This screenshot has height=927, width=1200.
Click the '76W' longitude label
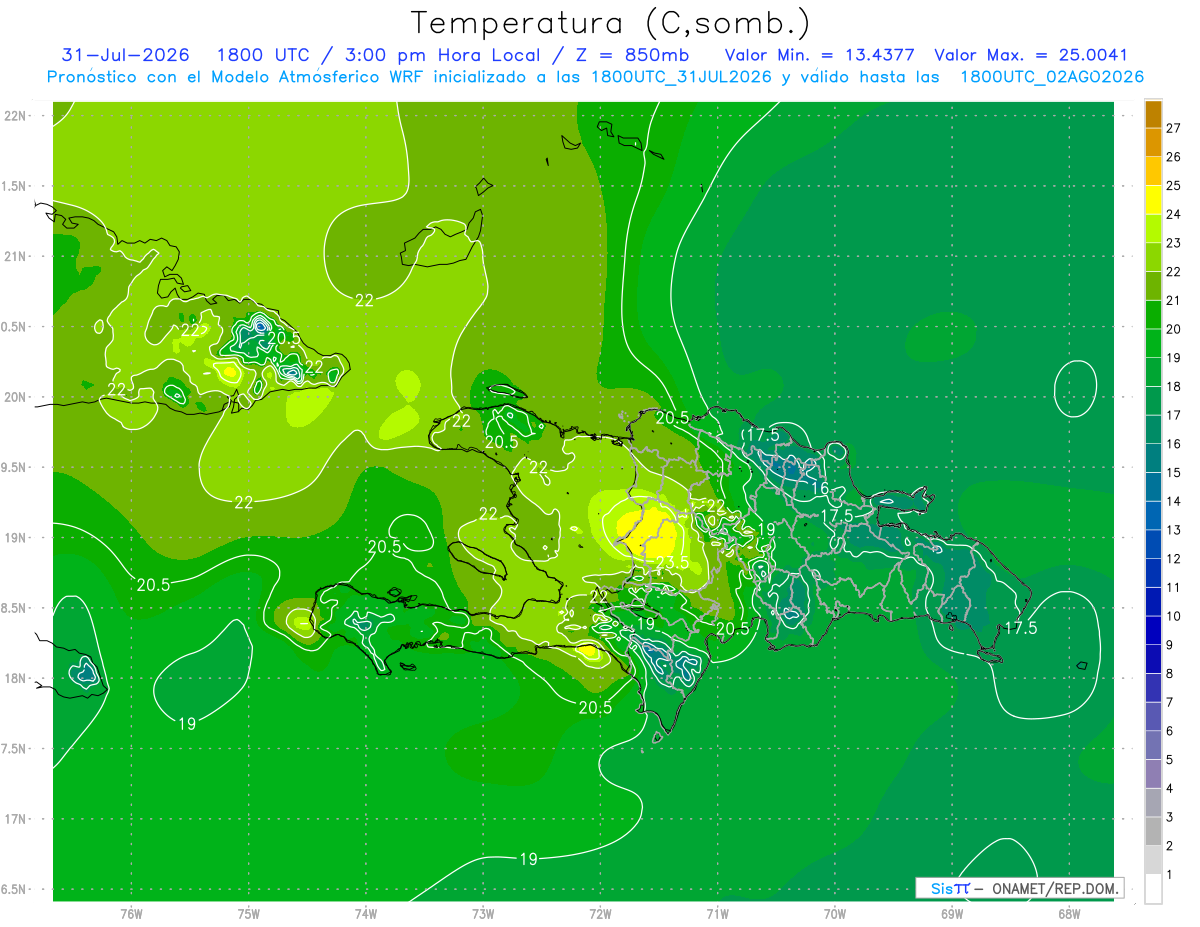tap(131, 913)
